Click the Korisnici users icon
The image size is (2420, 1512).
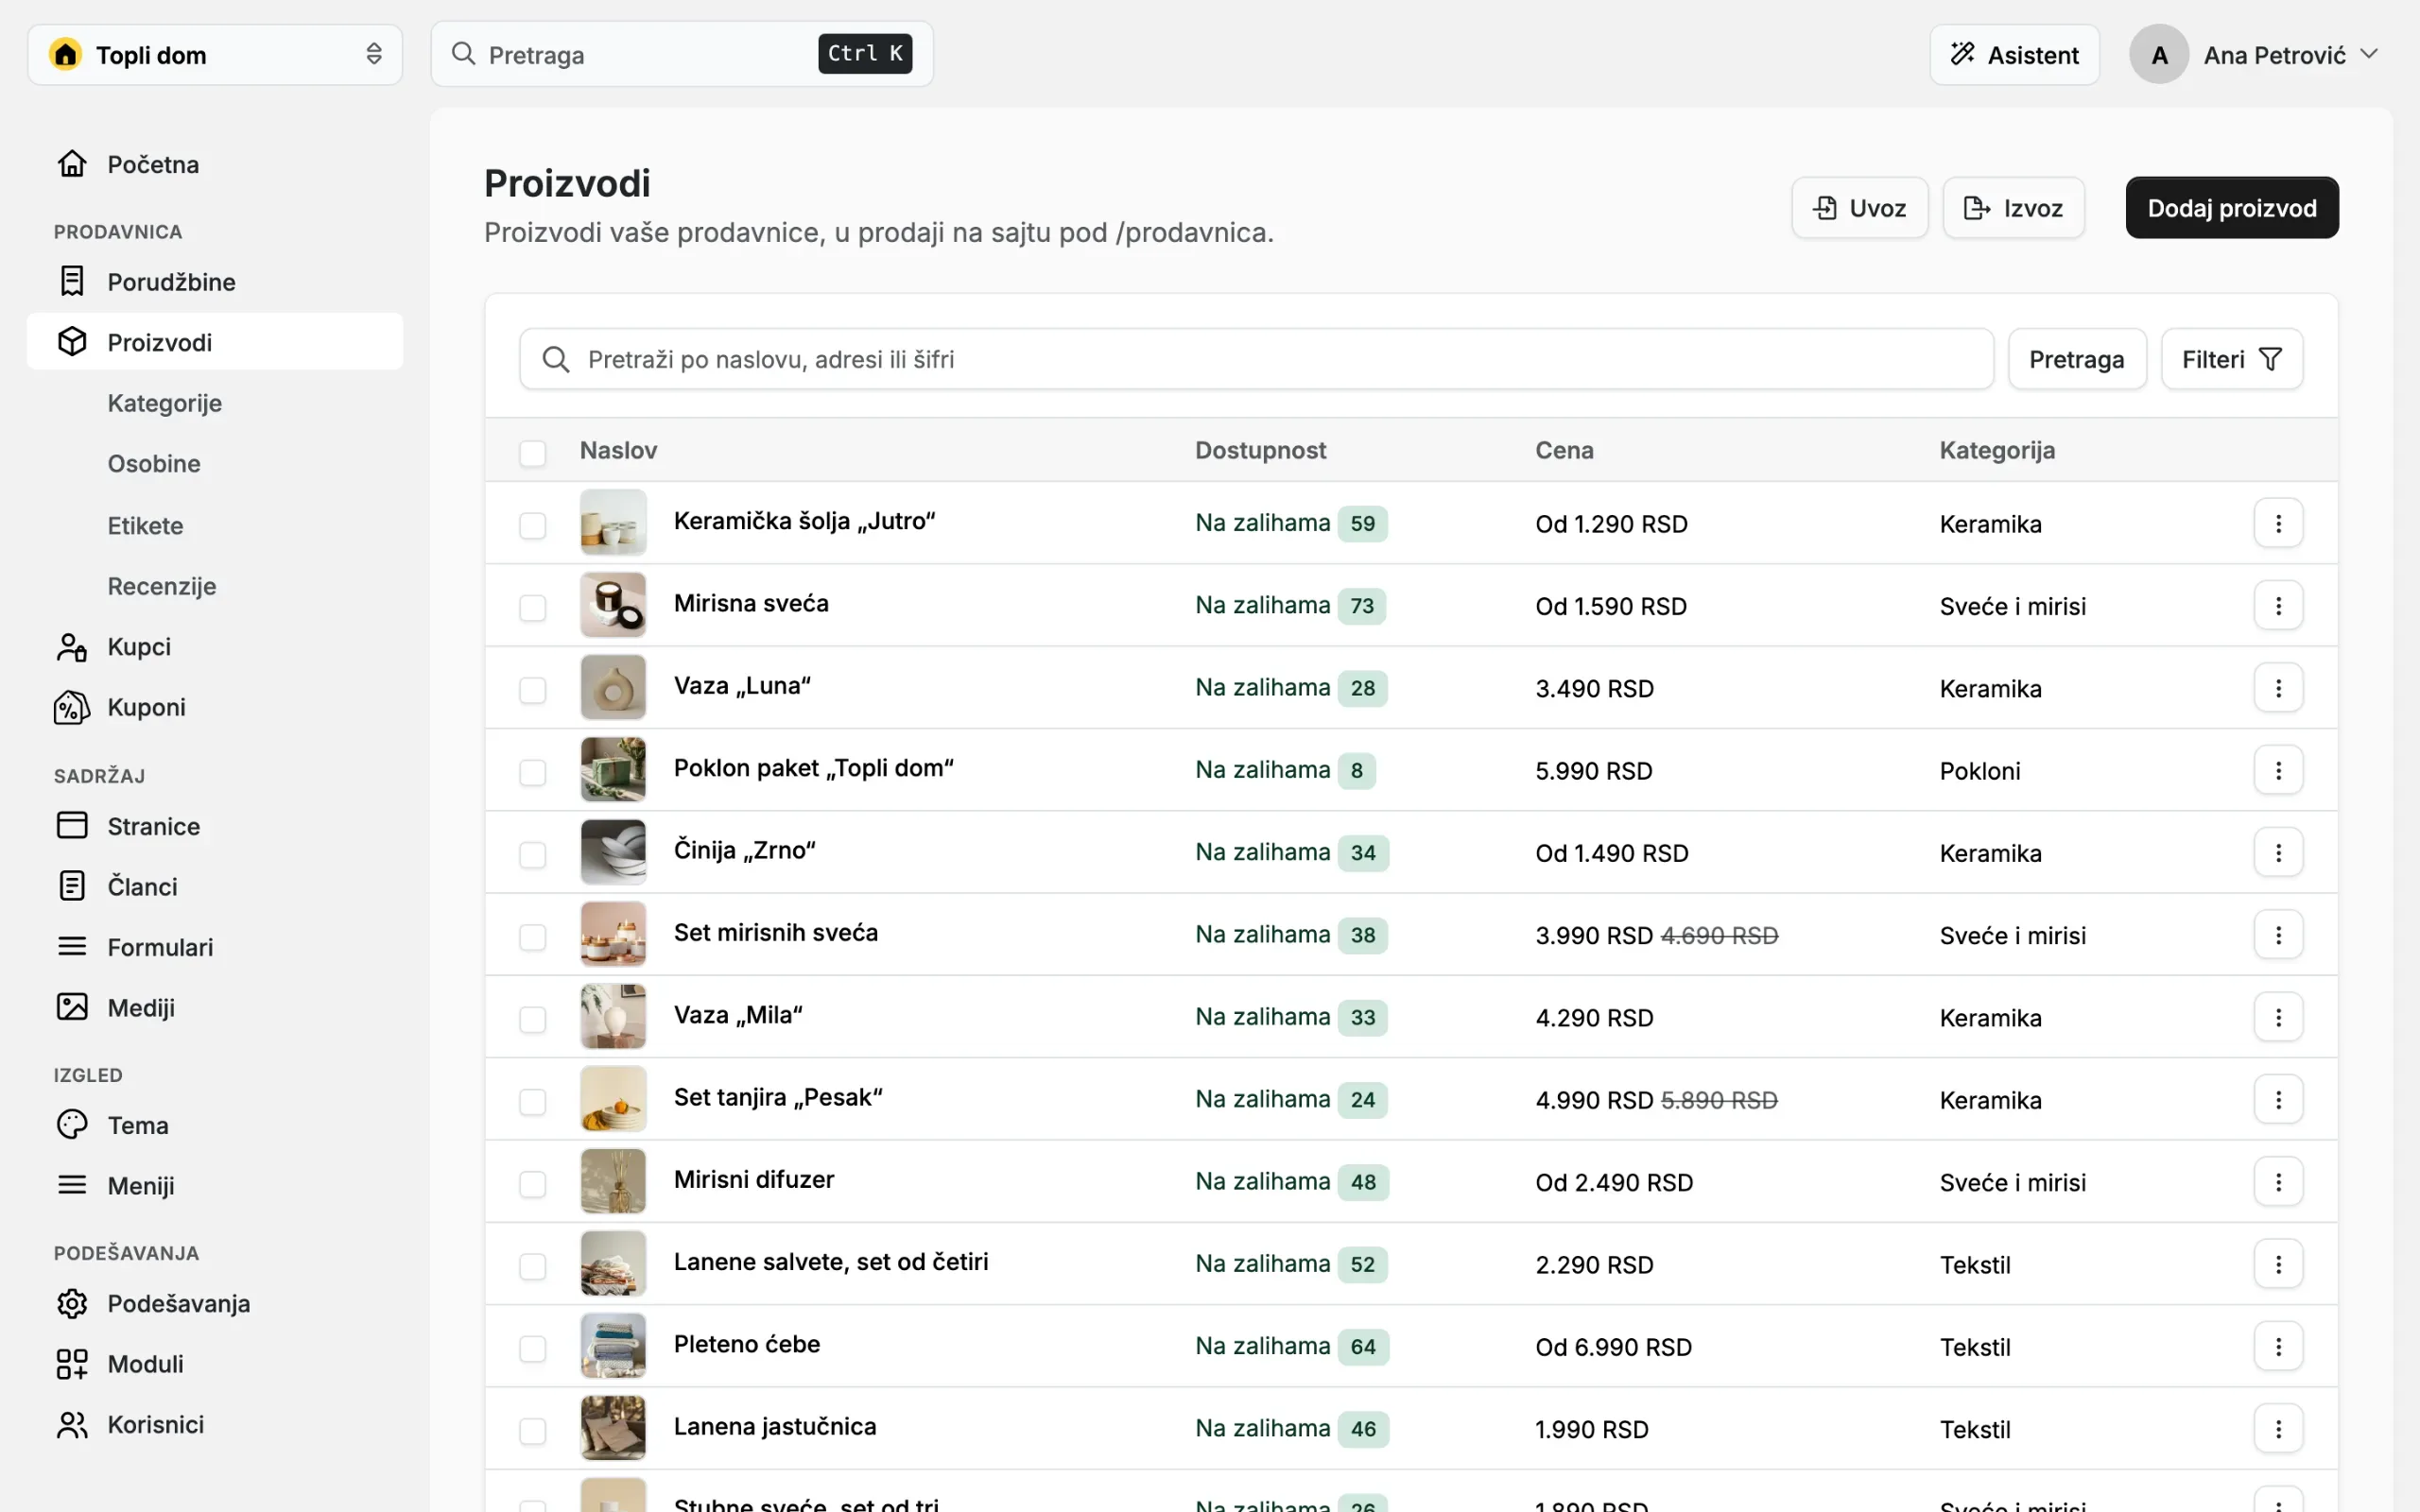pos(72,1424)
